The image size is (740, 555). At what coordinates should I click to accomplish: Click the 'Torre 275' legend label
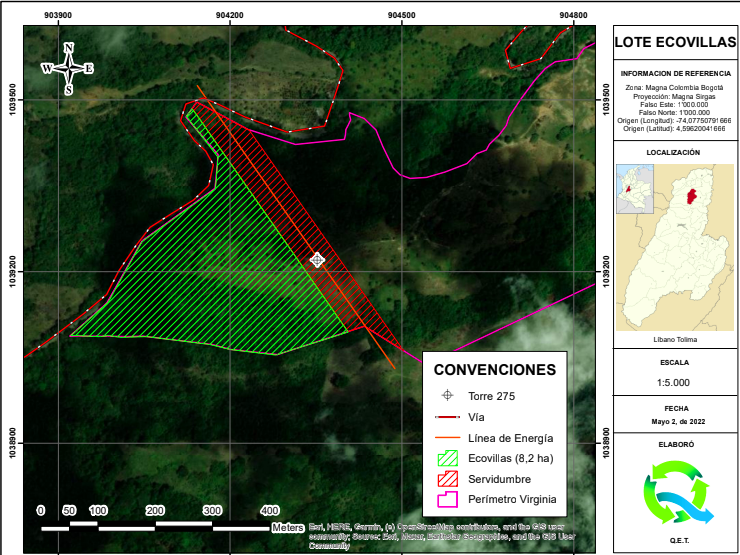pyautogui.click(x=491, y=396)
